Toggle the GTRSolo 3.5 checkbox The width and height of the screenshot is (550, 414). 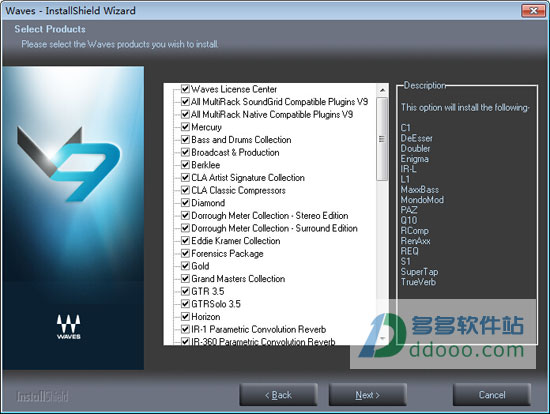(x=185, y=303)
